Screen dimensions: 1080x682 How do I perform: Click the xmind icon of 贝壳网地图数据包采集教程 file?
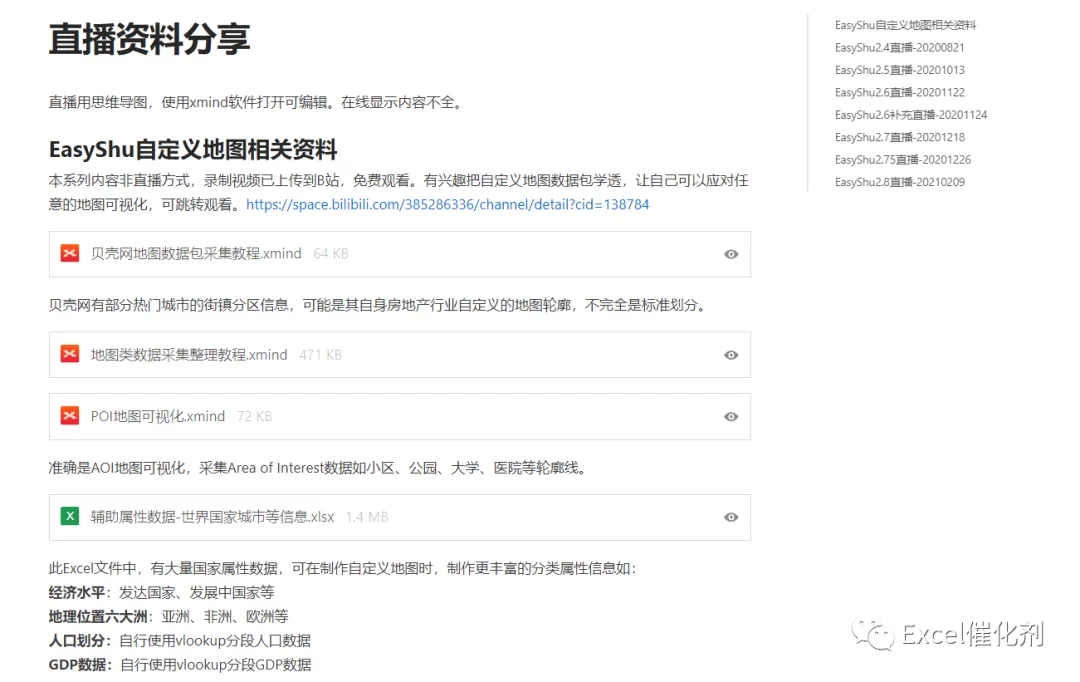coord(70,254)
